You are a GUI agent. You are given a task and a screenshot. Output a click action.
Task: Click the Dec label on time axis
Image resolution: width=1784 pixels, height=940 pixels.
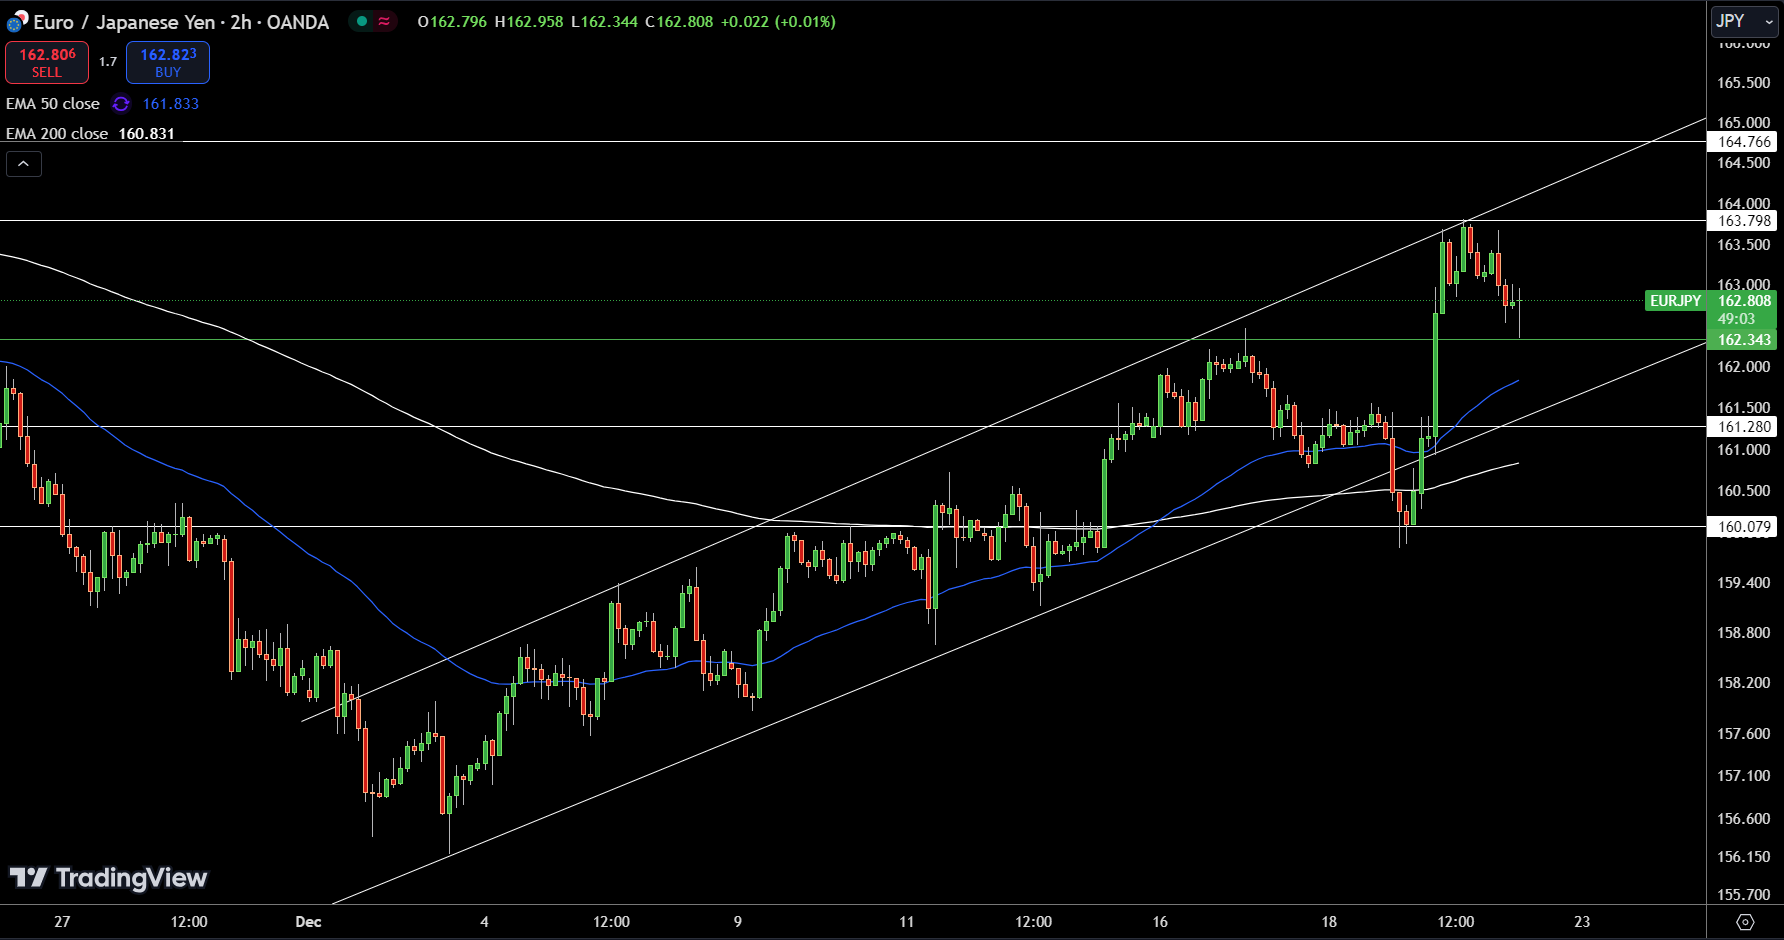click(x=308, y=922)
